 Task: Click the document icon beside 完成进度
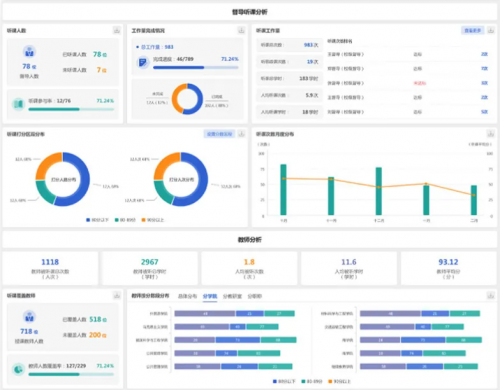coord(143,62)
